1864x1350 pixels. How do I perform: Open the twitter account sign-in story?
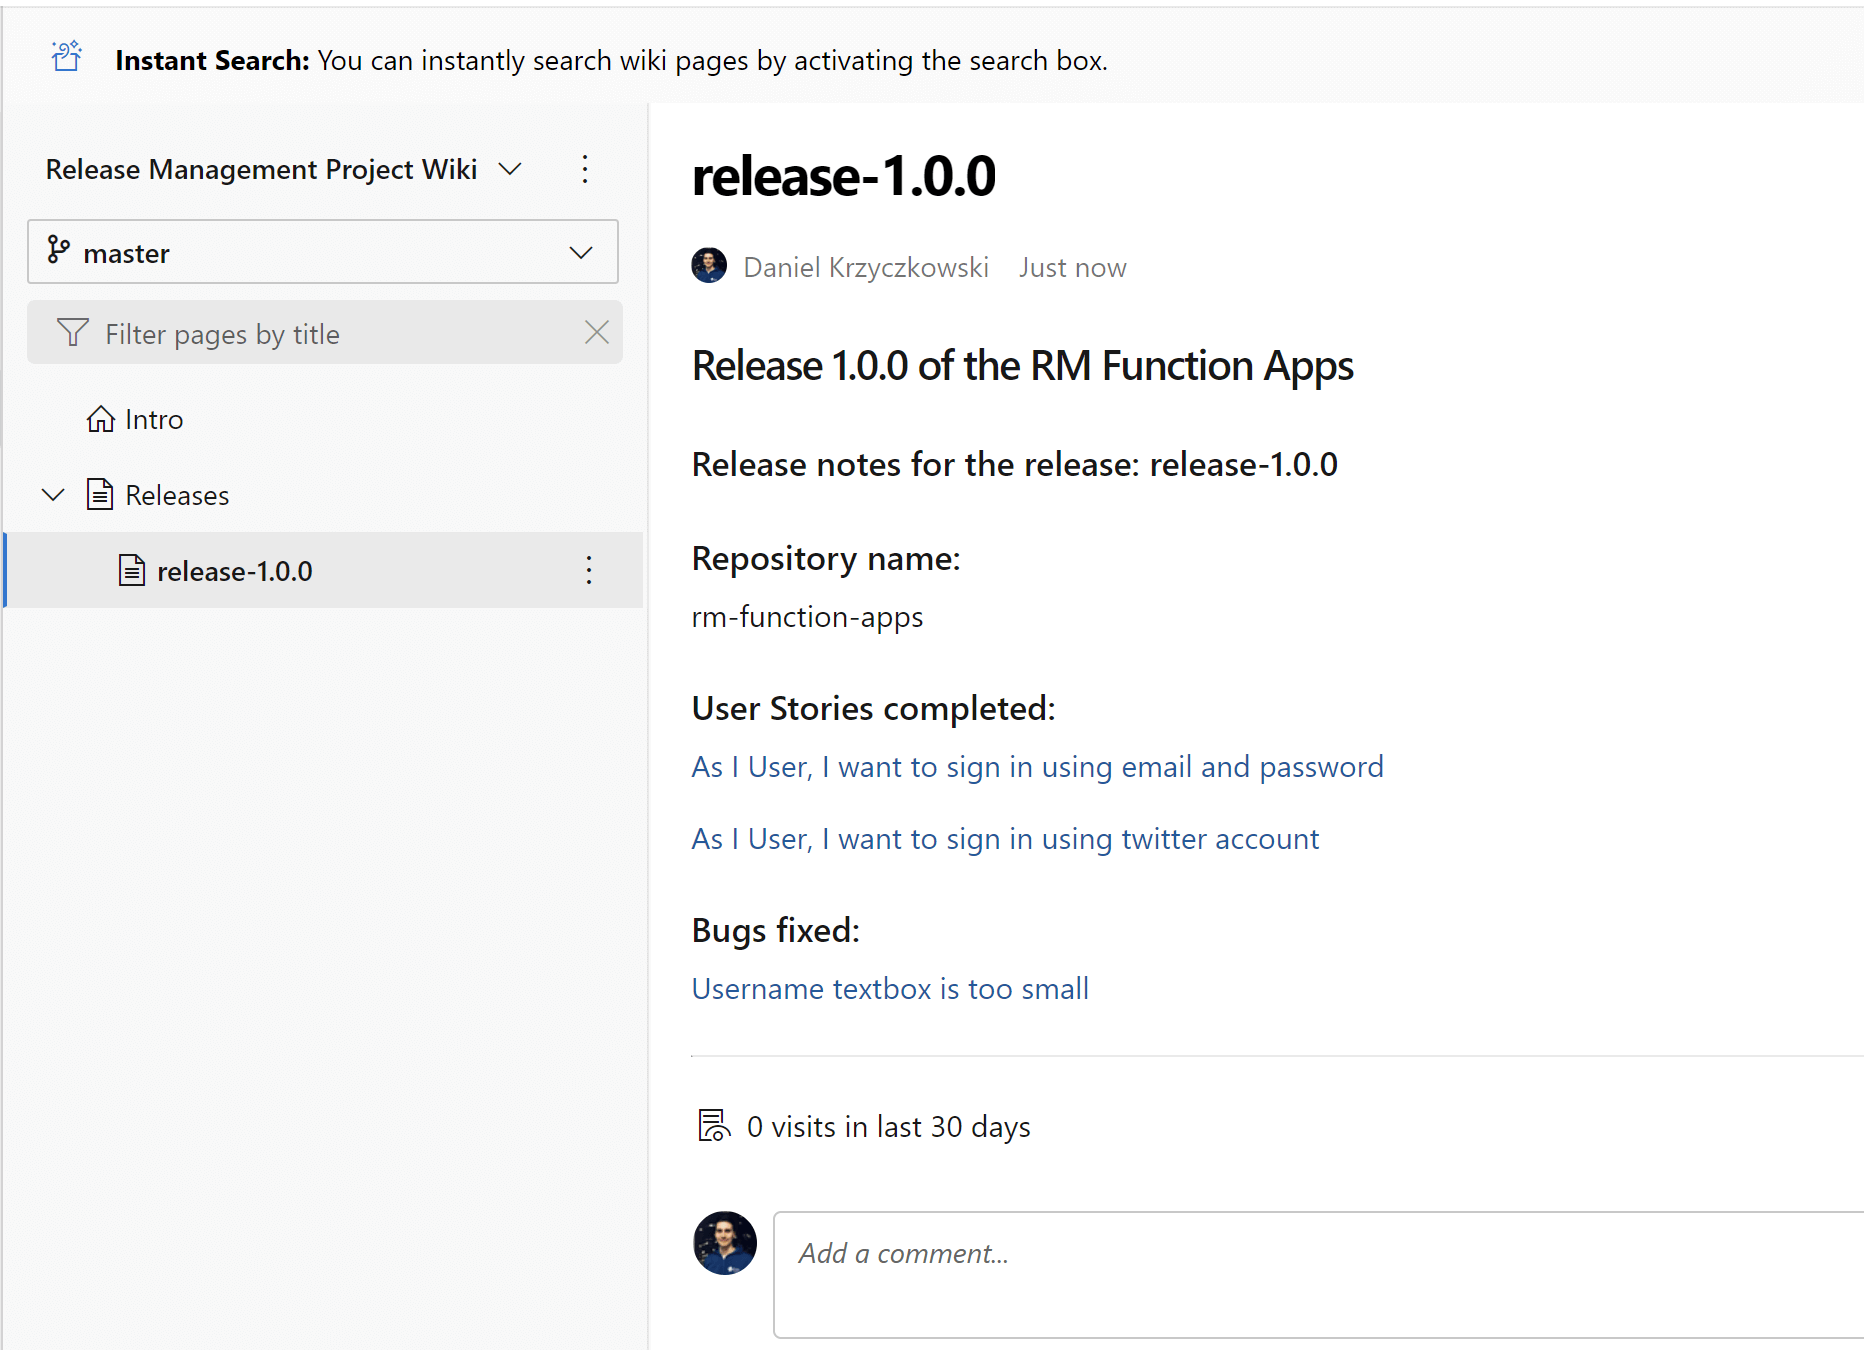pyautogui.click(x=1005, y=839)
